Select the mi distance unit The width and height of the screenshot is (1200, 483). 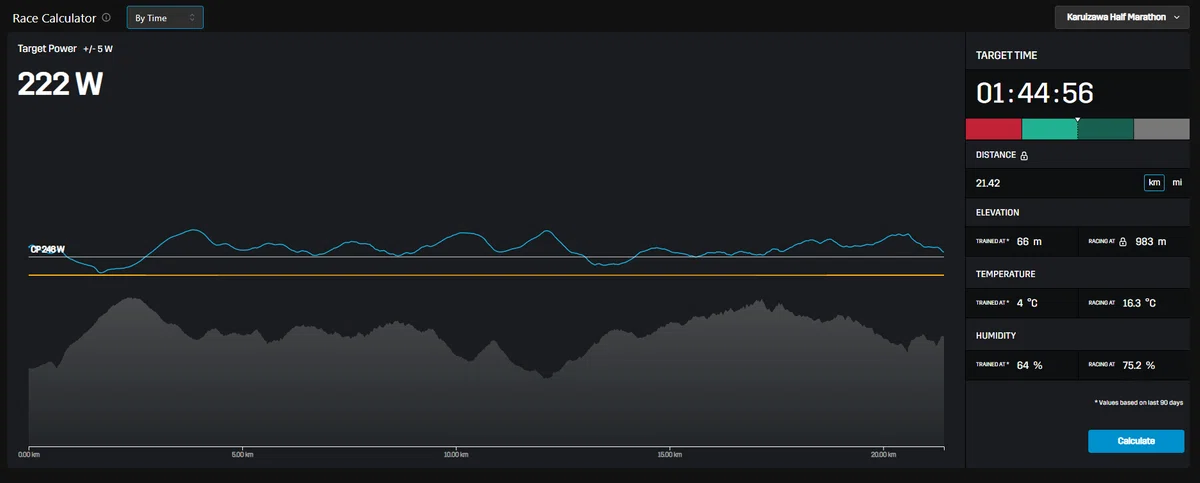pos(1177,183)
